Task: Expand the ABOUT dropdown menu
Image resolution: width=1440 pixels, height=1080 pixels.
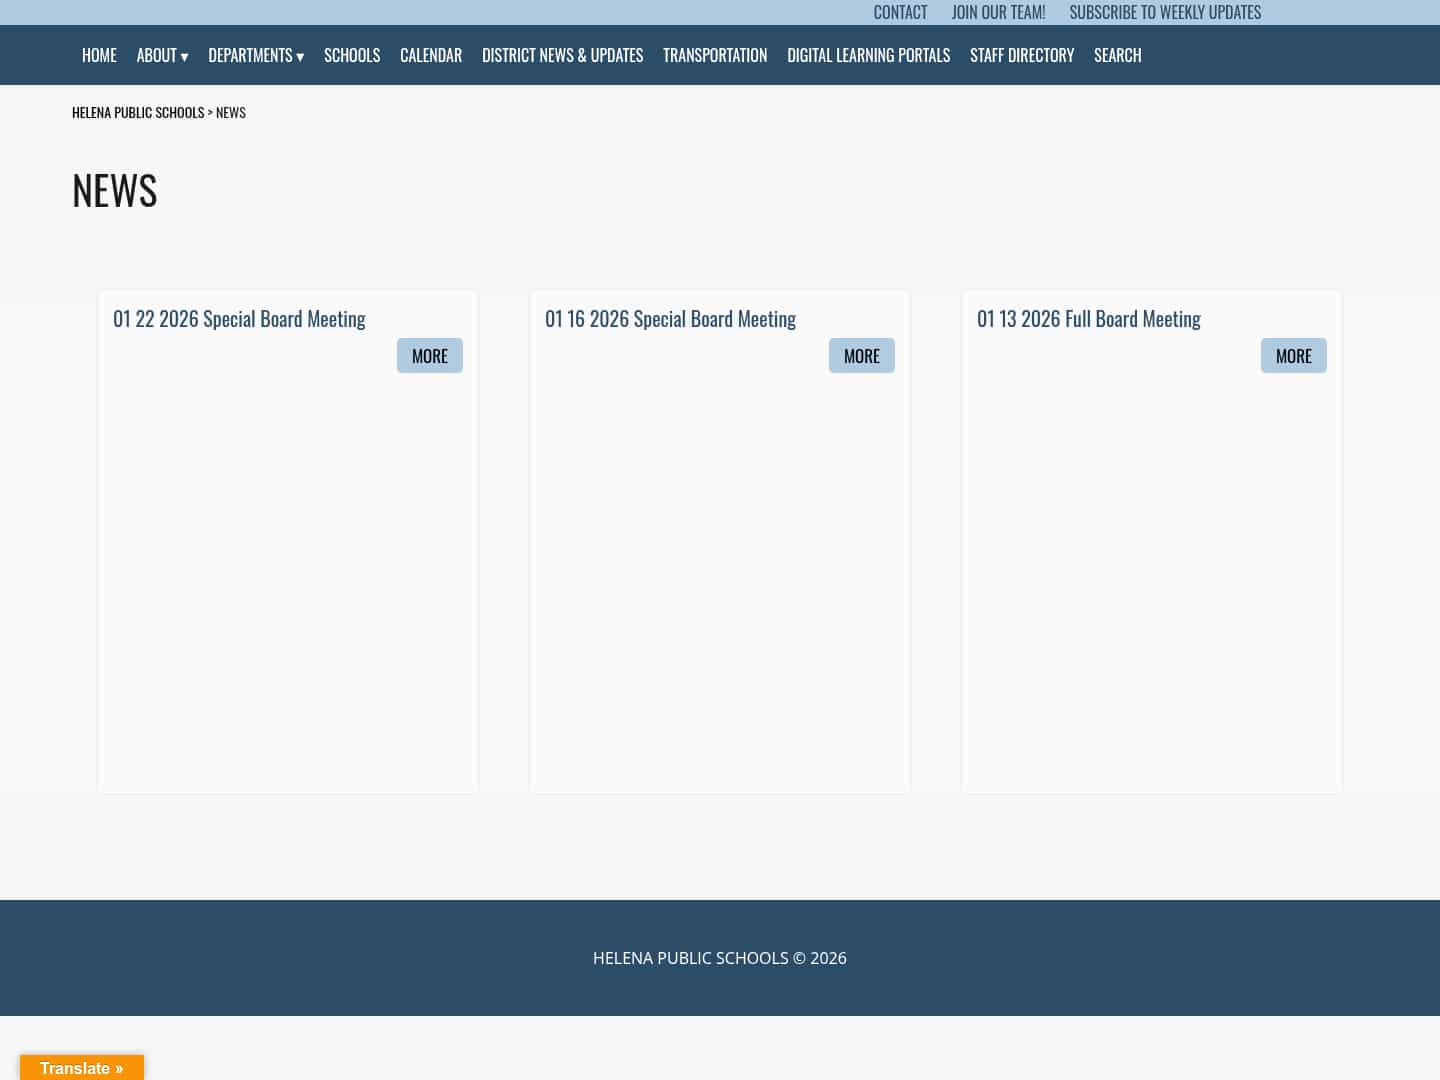Action: pyautogui.click(x=161, y=55)
